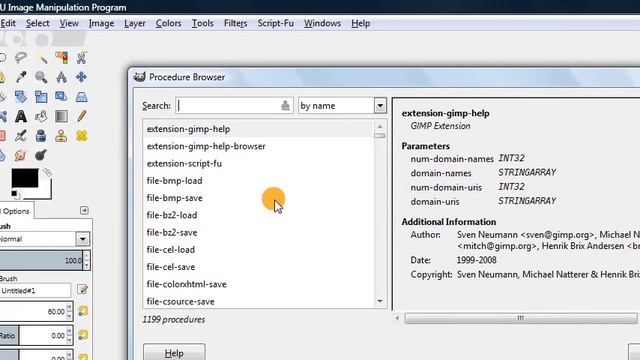Open the Layer menu
The width and height of the screenshot is (640, 360).
tap(135, 23)
